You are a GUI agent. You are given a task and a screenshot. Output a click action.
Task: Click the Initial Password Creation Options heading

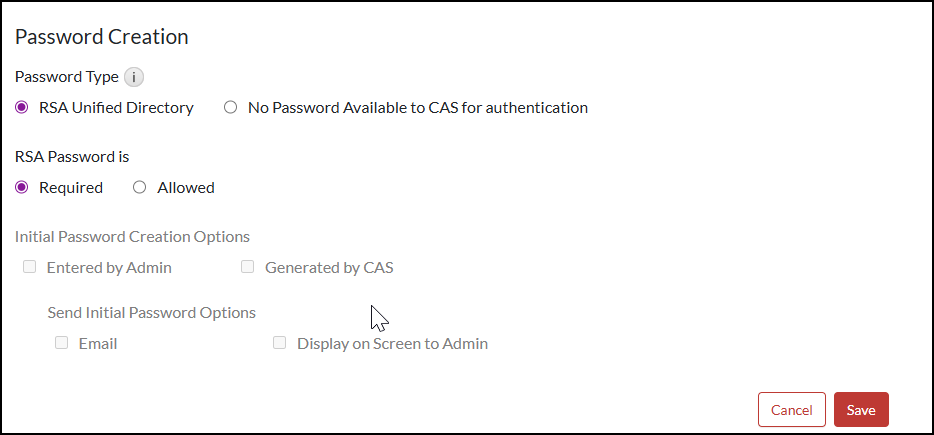pos(132,237)
